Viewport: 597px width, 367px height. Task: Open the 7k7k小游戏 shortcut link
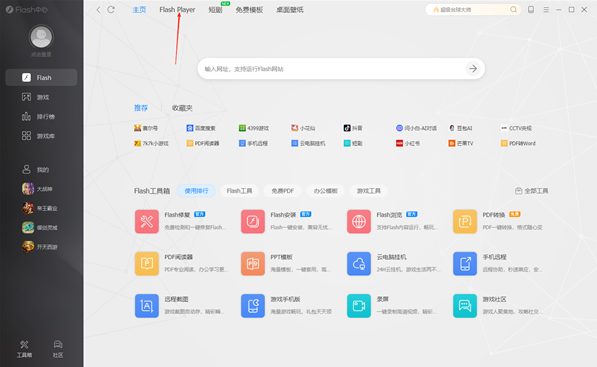151,144
